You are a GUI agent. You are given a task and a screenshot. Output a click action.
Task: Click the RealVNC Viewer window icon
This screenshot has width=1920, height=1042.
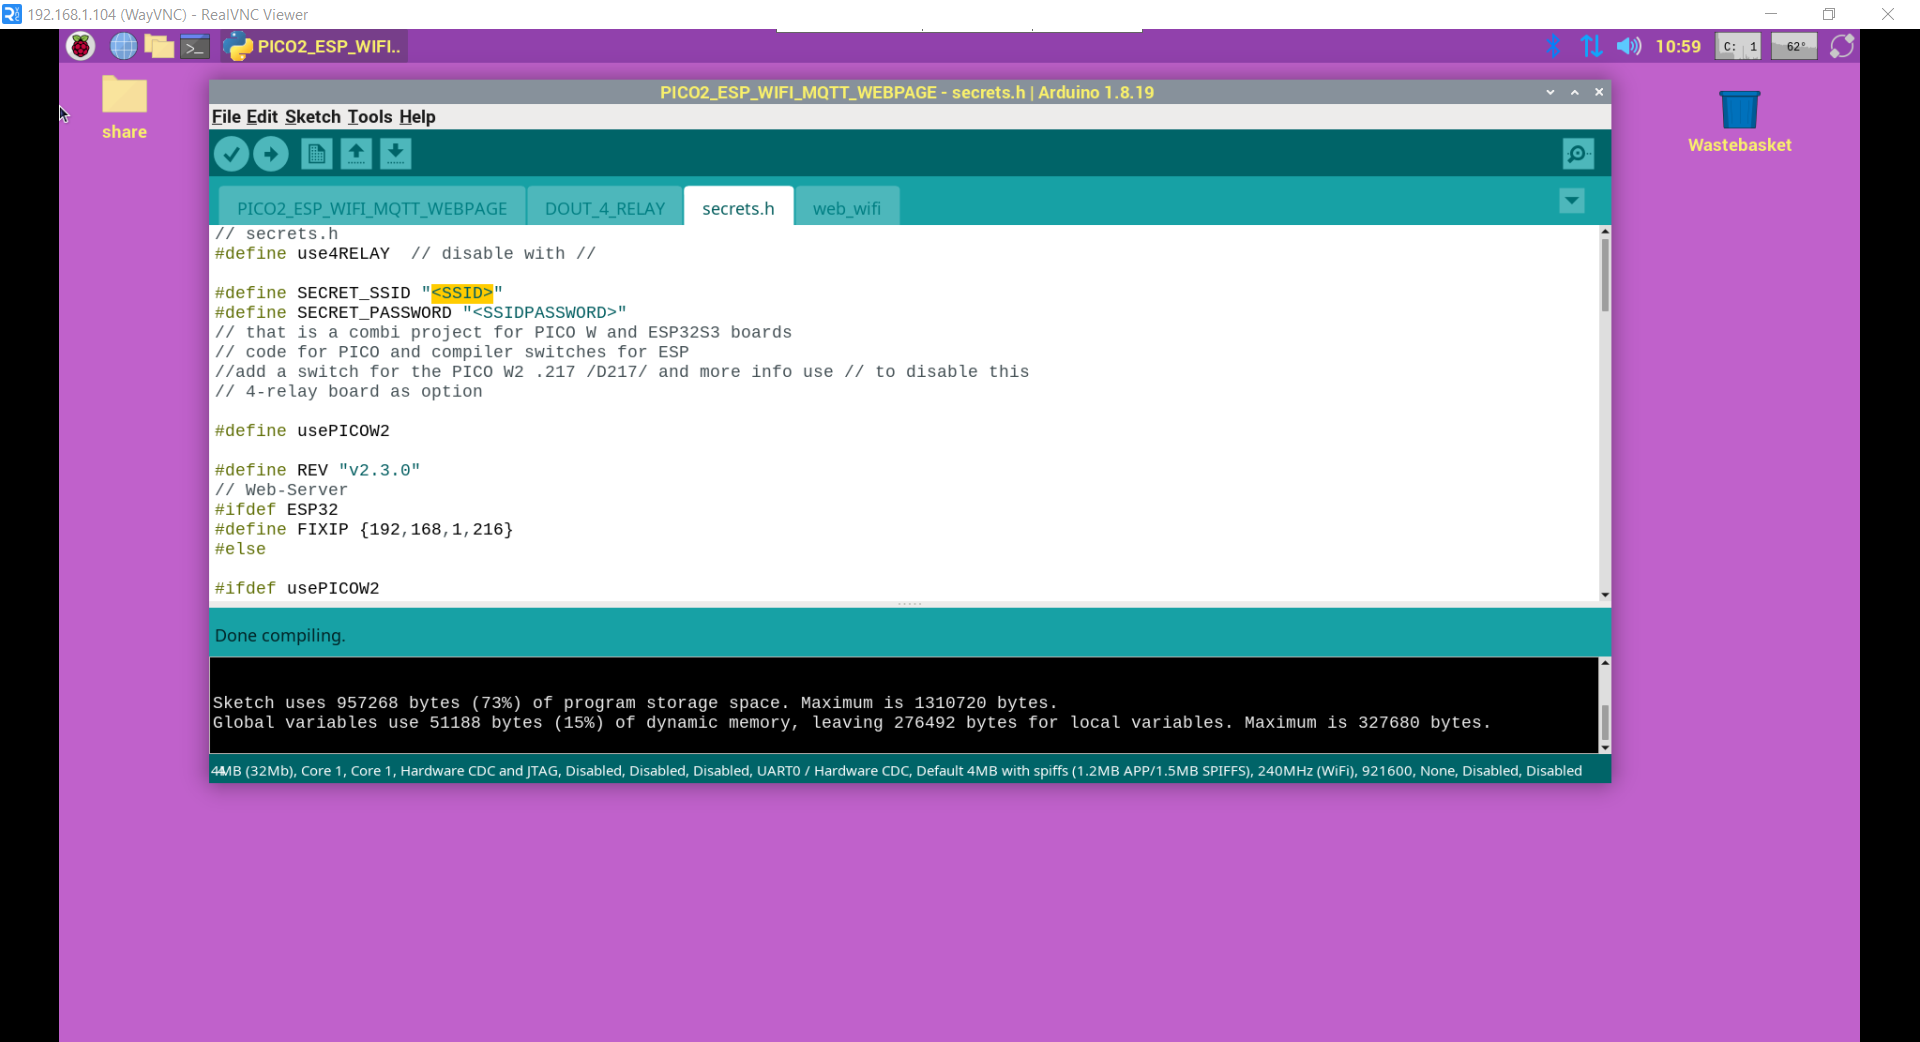pyautogui.click(x=11, y=14)
